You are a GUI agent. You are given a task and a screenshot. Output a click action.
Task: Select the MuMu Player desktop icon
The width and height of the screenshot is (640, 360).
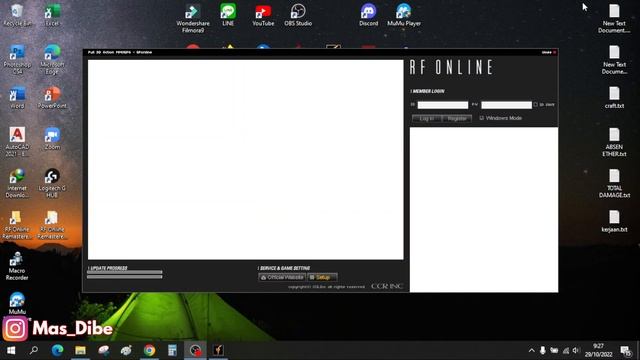tap(404, 15)
